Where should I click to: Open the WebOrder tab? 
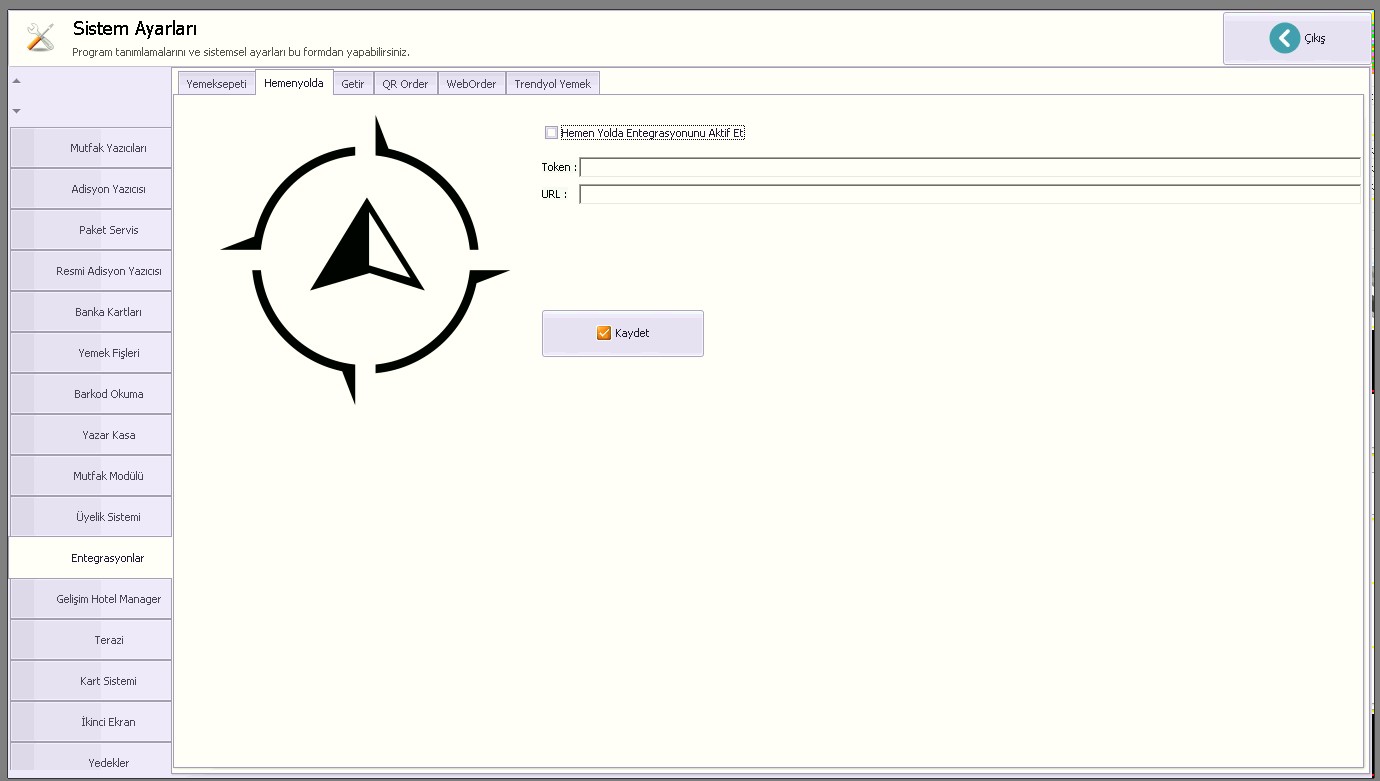point(471,84)
